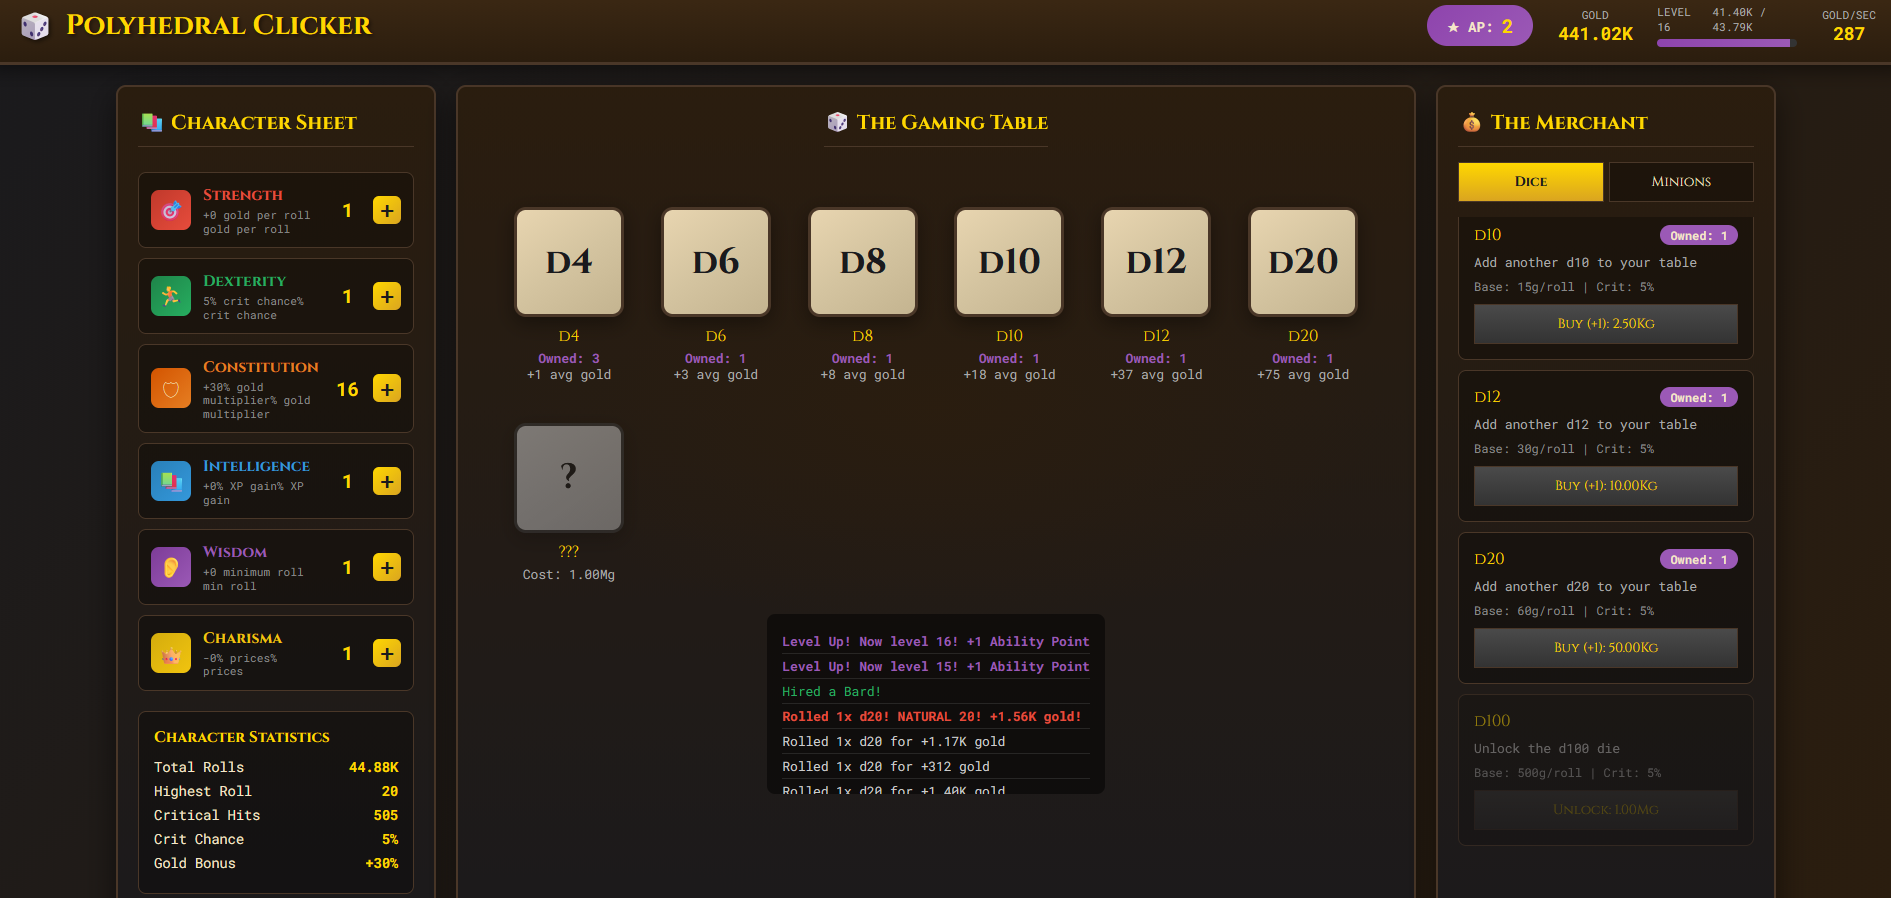Unlock the D100 die for 1.00Mg
The image size is (1891, 898).
coord(1606,810)
